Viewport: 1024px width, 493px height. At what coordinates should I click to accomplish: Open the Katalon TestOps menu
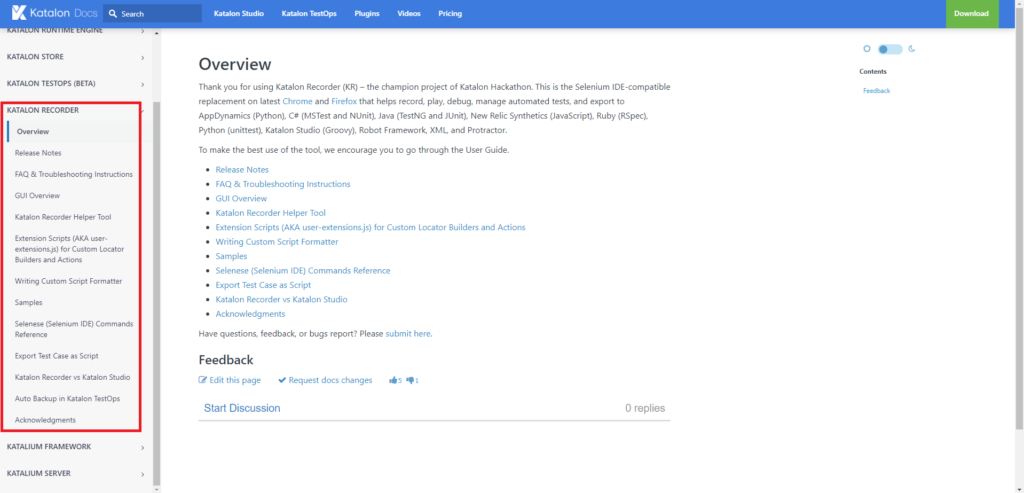click(309, 14)
